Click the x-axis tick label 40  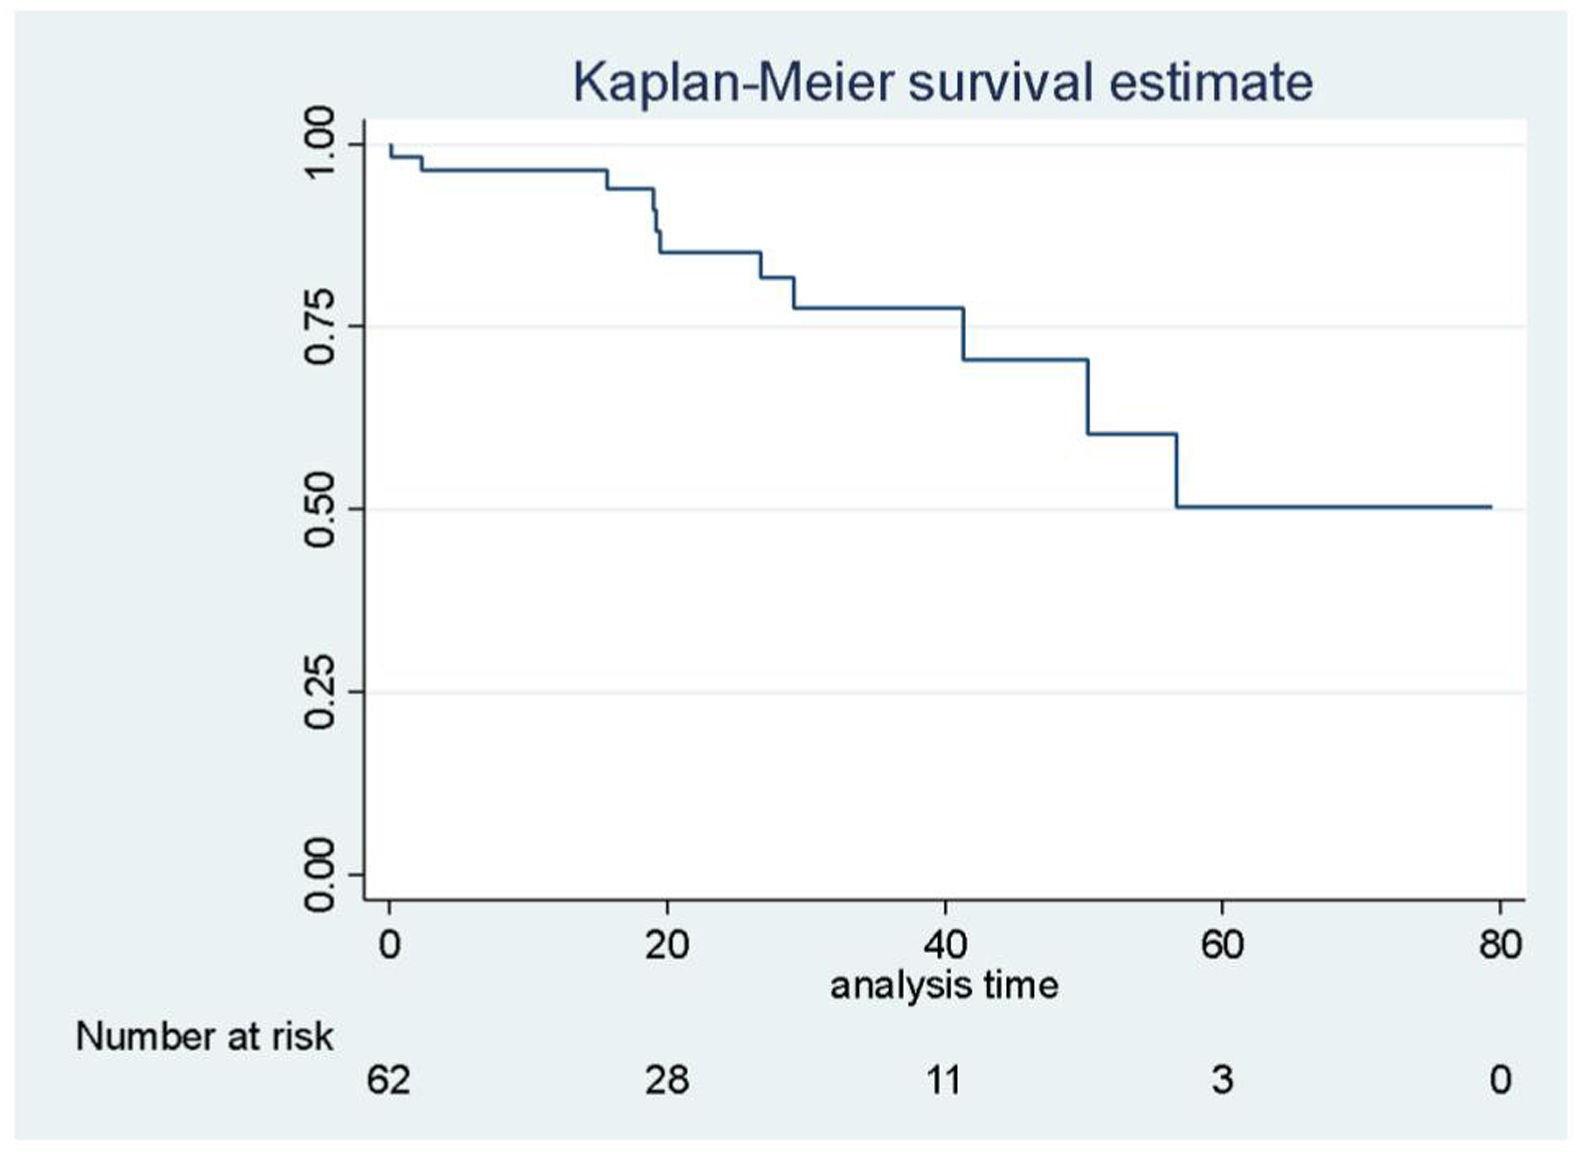tap(945, 944)
